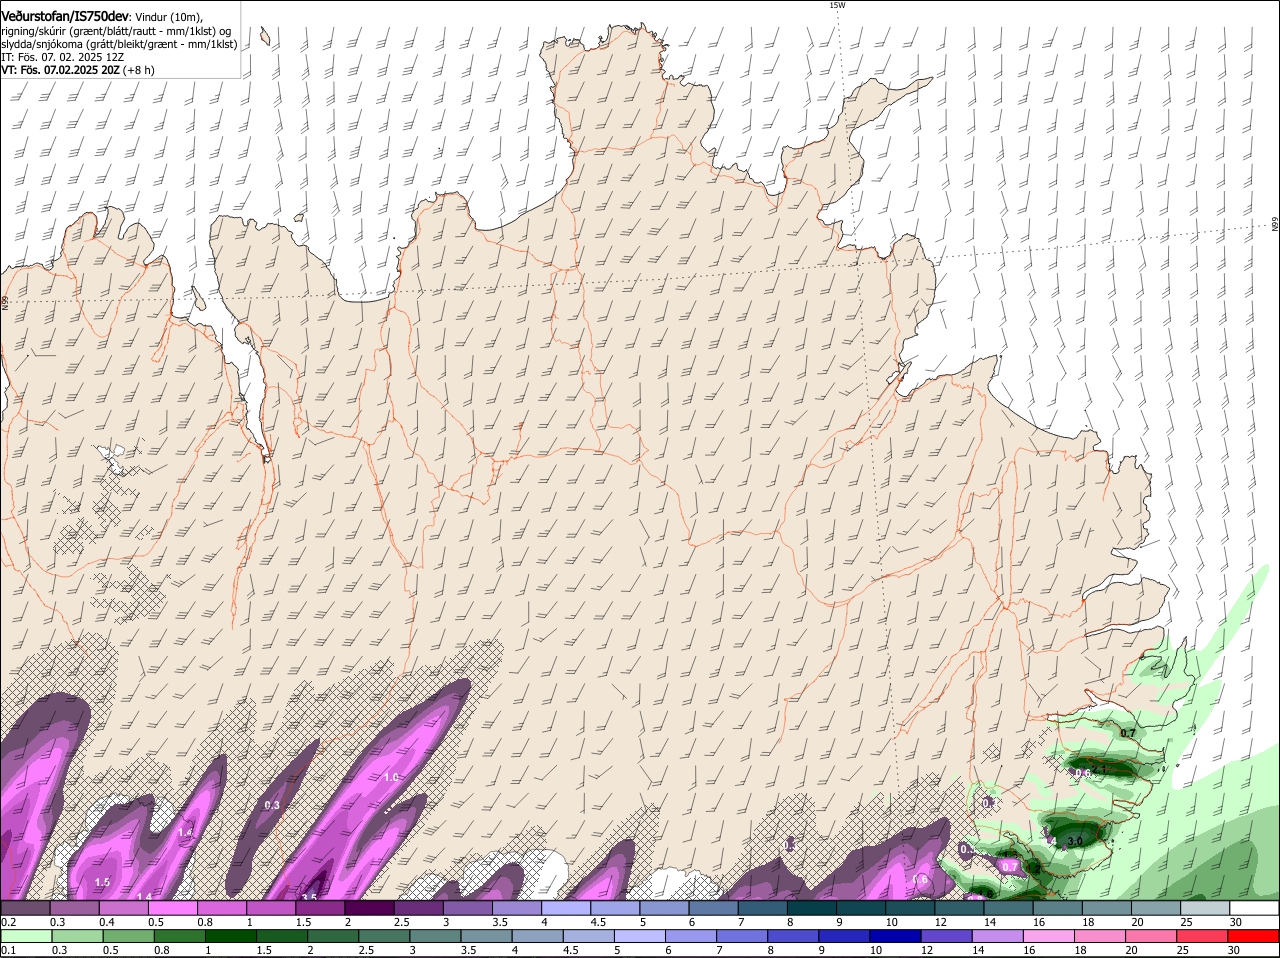Pick the bright pink swatch between 0.5 and 0.8, upper scale

point(172,908)
